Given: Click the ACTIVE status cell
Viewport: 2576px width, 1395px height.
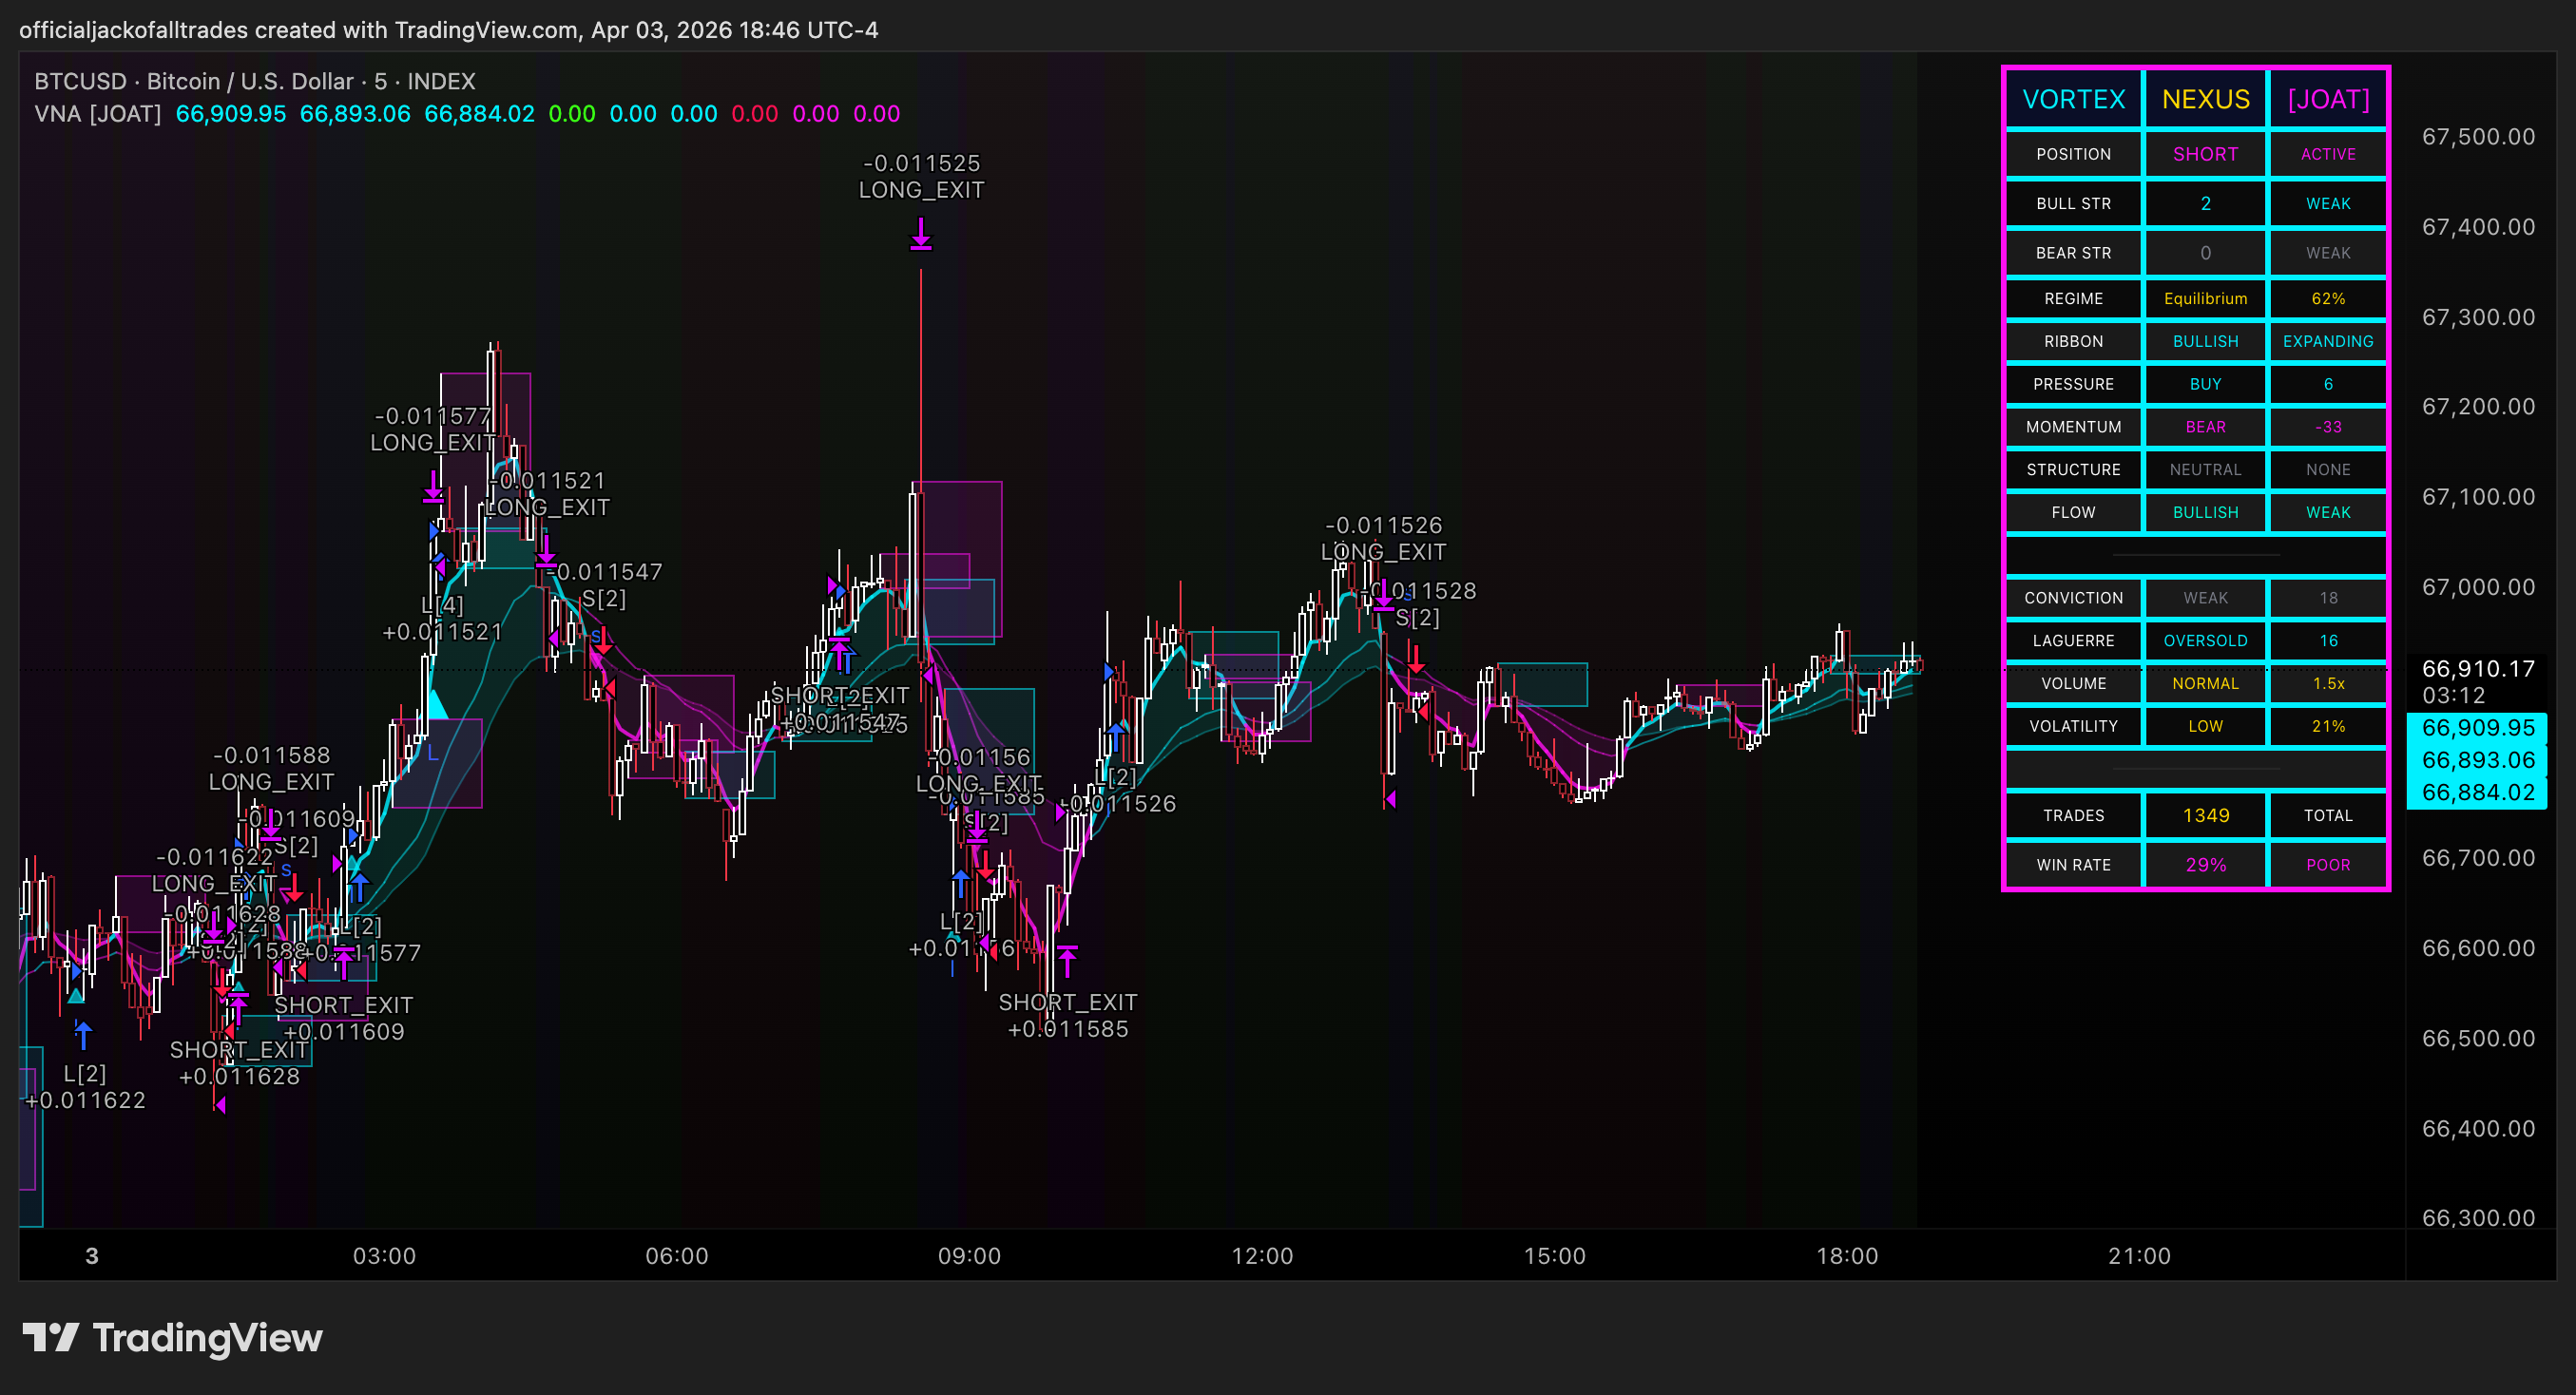Looking at the screenshot, I should click(2328, 154).
